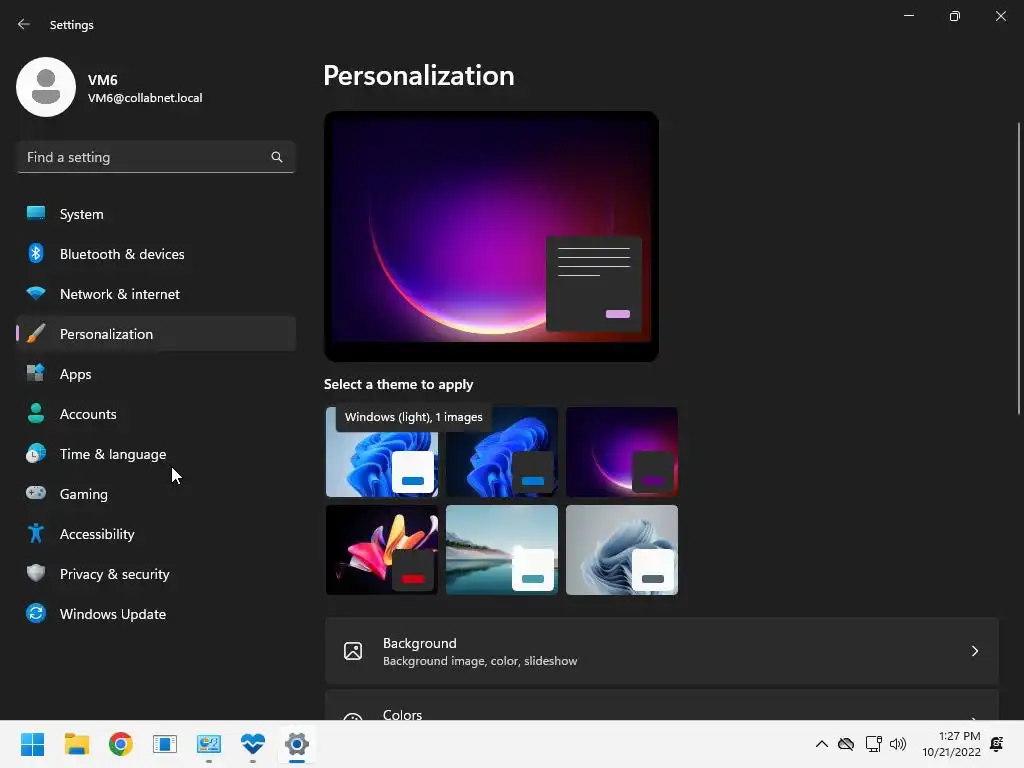Restore down the Settings window
Viewport: 1024px width, 768px height.
click(954, 16)
